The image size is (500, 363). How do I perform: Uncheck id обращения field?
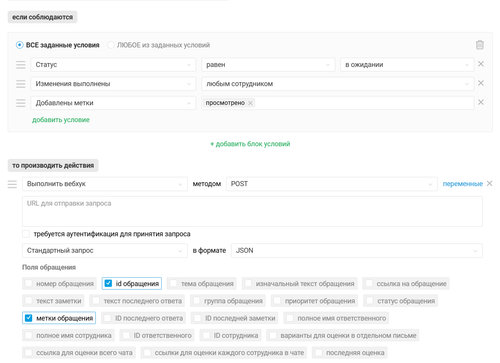pyautogui.click(x=108, y=283)
